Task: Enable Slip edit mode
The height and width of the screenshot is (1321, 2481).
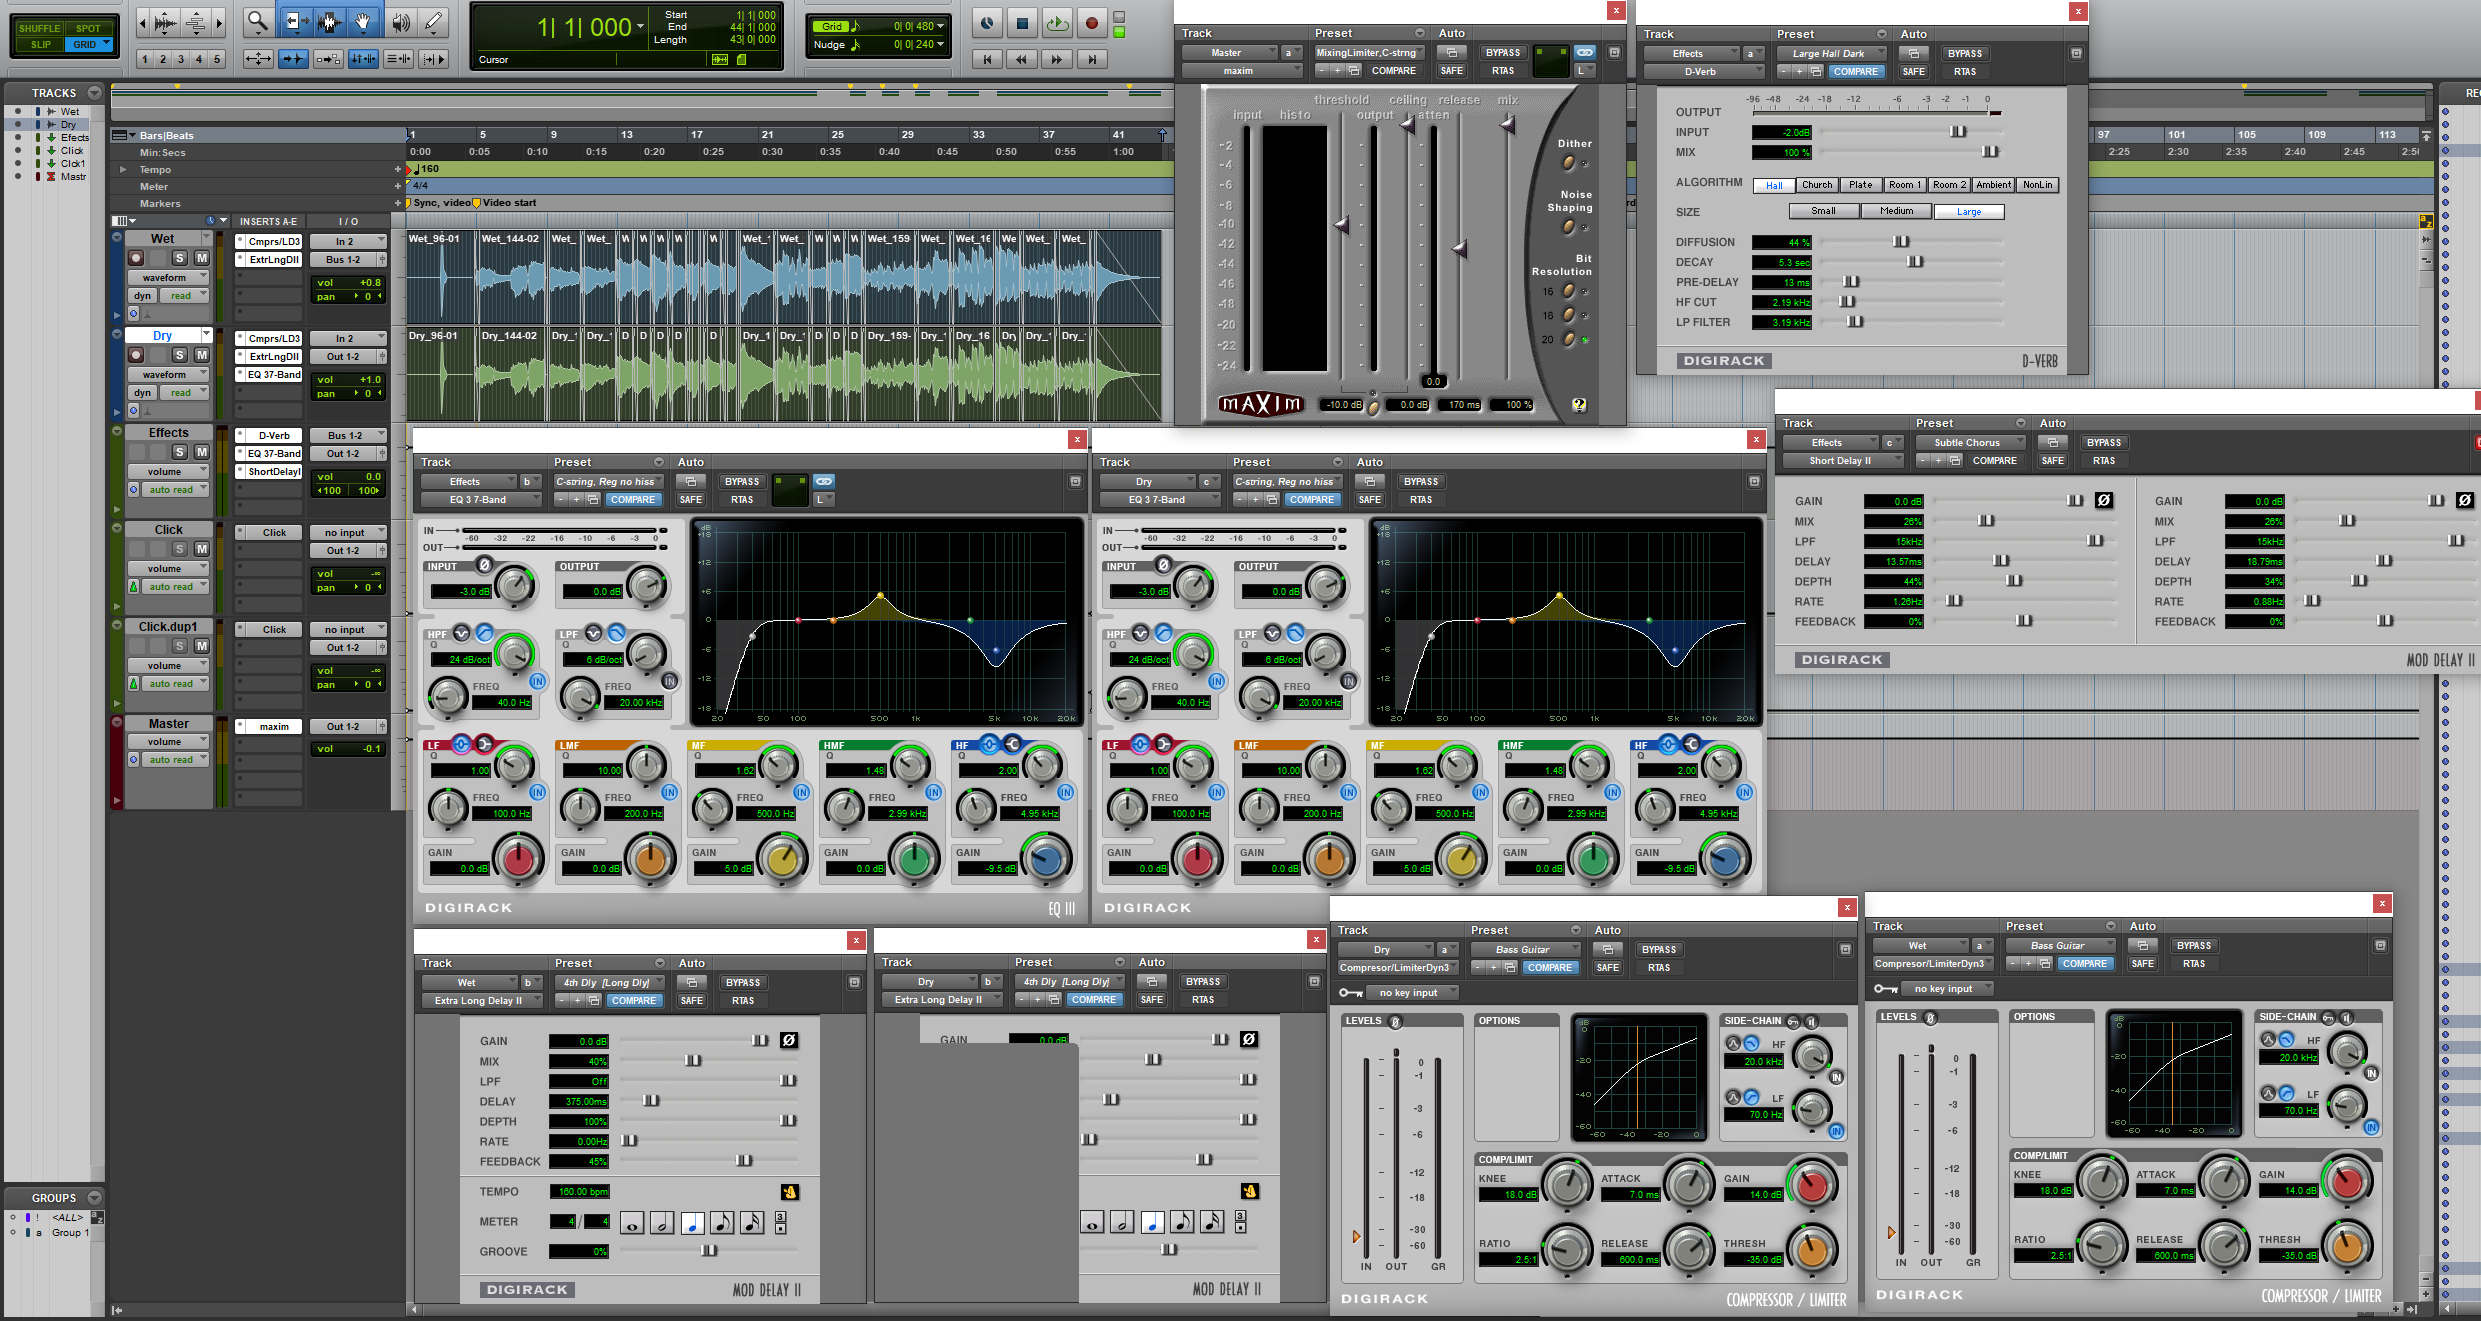Action: (x=40, y=44)
